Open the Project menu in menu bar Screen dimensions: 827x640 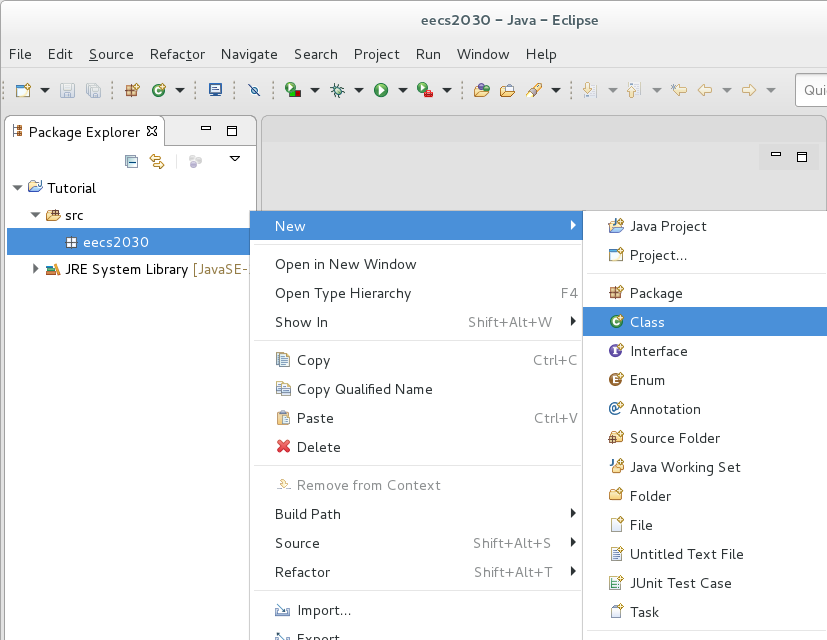tap(377, 54)
